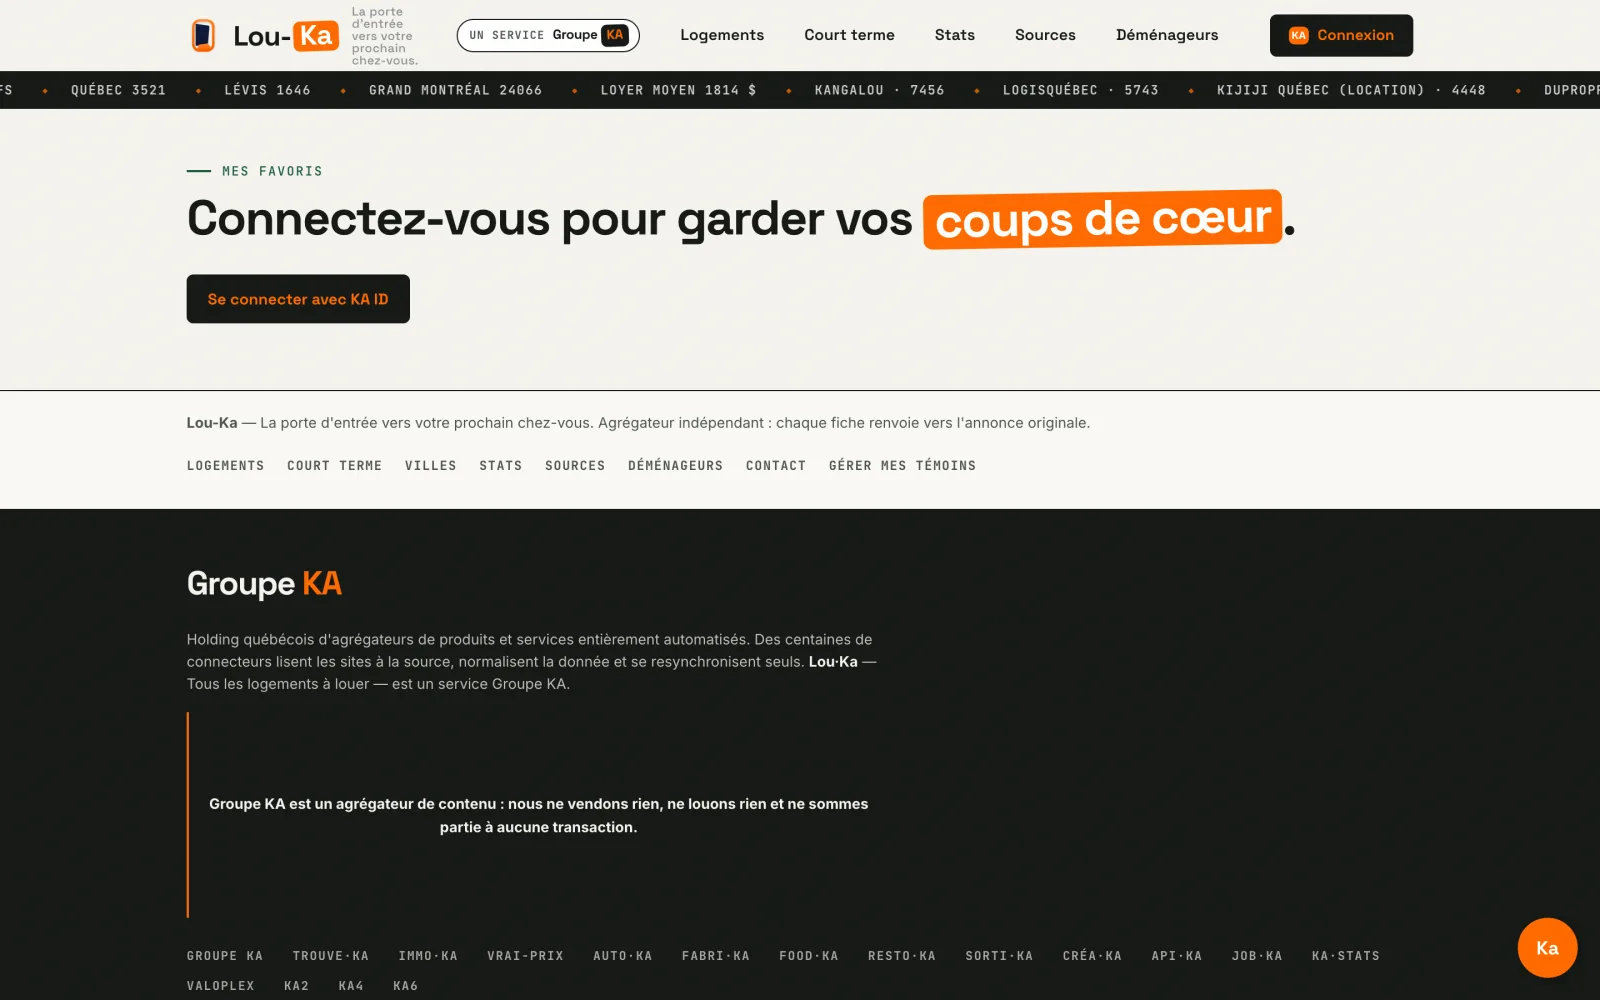Open IMMO·KA network link
Image resolution: width=1600 pixels, height=1000 pixels.
(x=428, y=956)
